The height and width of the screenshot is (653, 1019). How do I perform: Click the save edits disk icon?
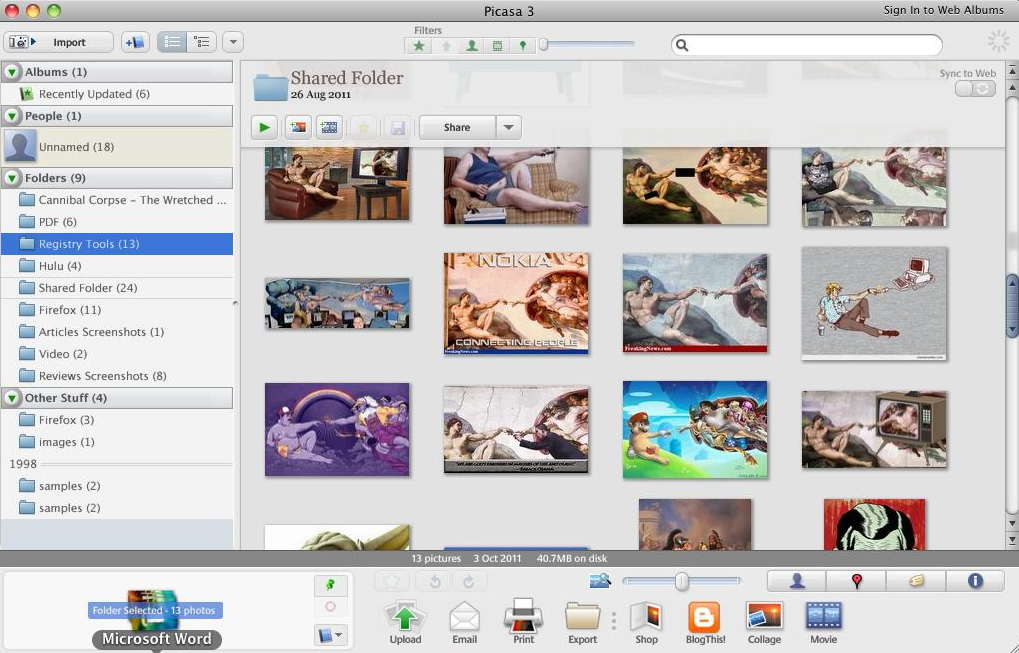tap(397, 127)
